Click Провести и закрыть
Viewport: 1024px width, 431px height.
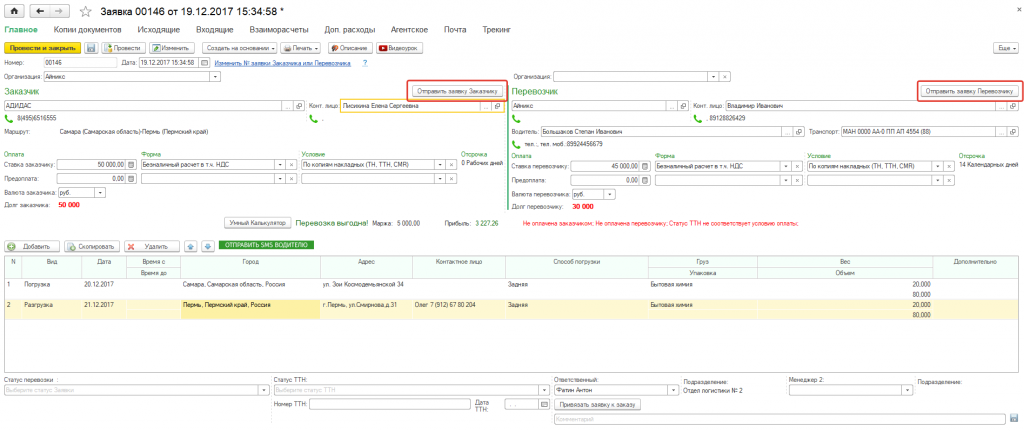pyautogui.click(x=42, y=48)
